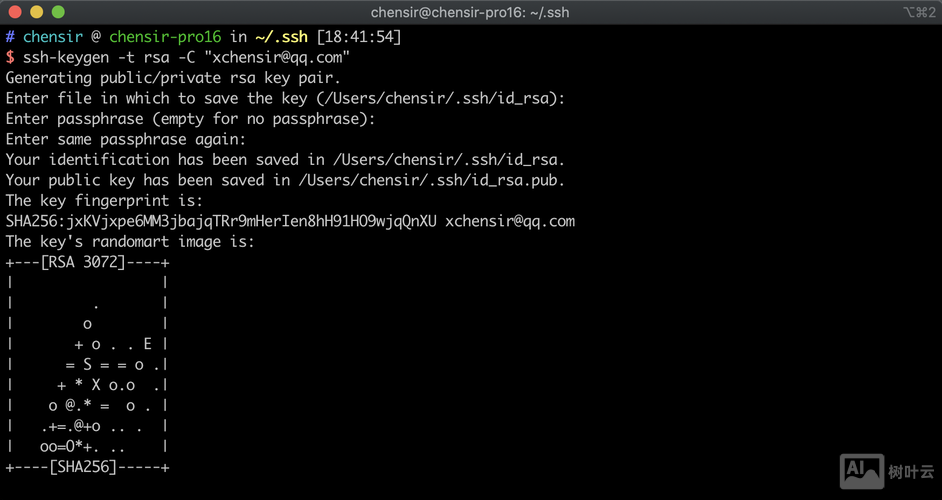Minimize the terminal using the yellow button
This screenshot has height=500, width=942.
(35, 12)
